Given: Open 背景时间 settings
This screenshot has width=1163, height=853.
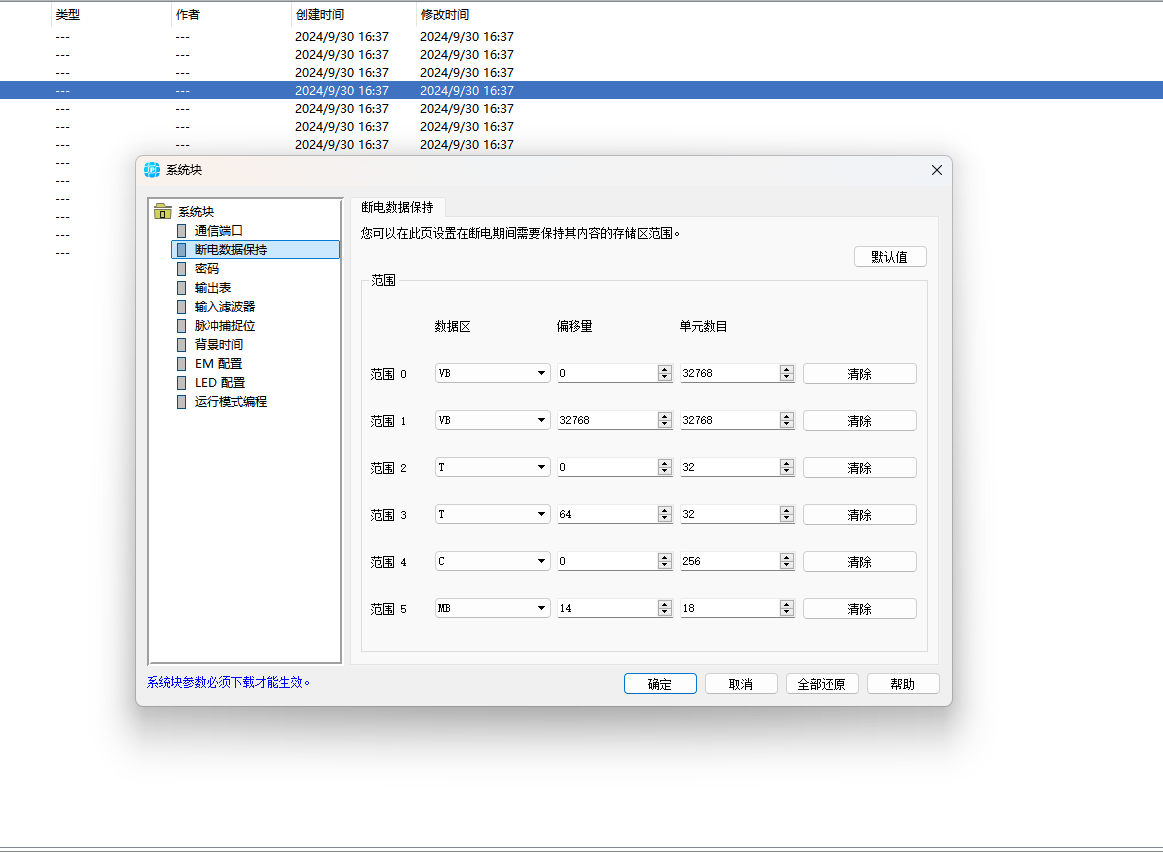Looking at the screenshot, I should pyautogui.click(x=218, y=344).
